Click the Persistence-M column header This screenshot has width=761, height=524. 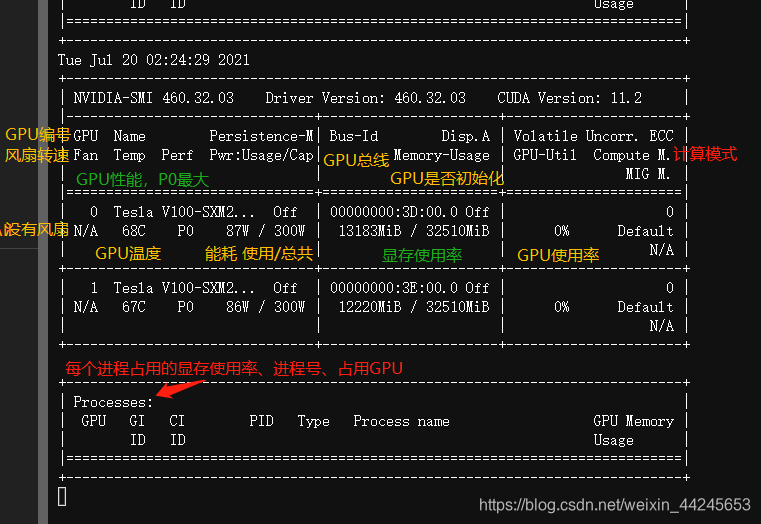point(261,136)
